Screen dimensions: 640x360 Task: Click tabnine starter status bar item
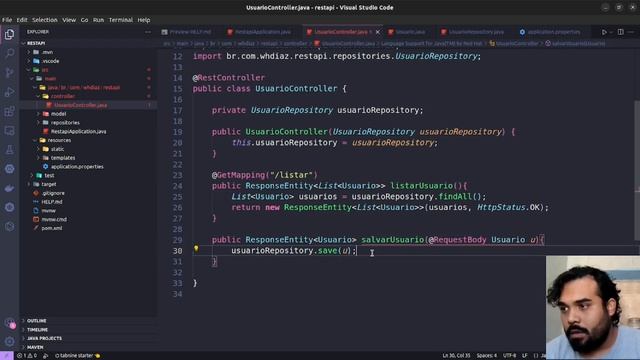tap(77, 356)
